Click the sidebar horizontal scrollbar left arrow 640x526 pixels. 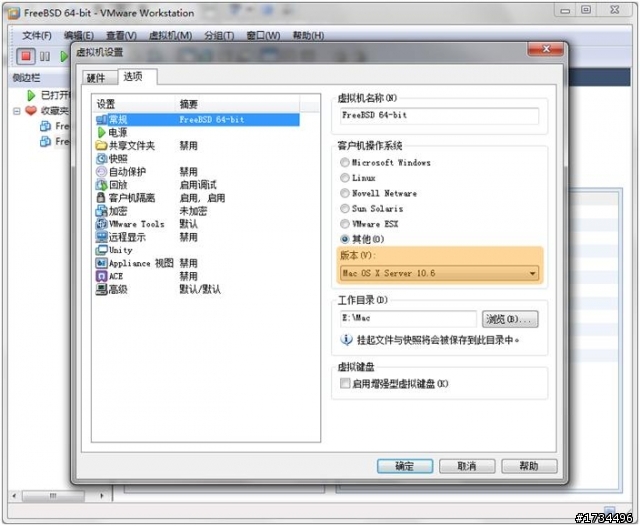(x=14, y=496)
